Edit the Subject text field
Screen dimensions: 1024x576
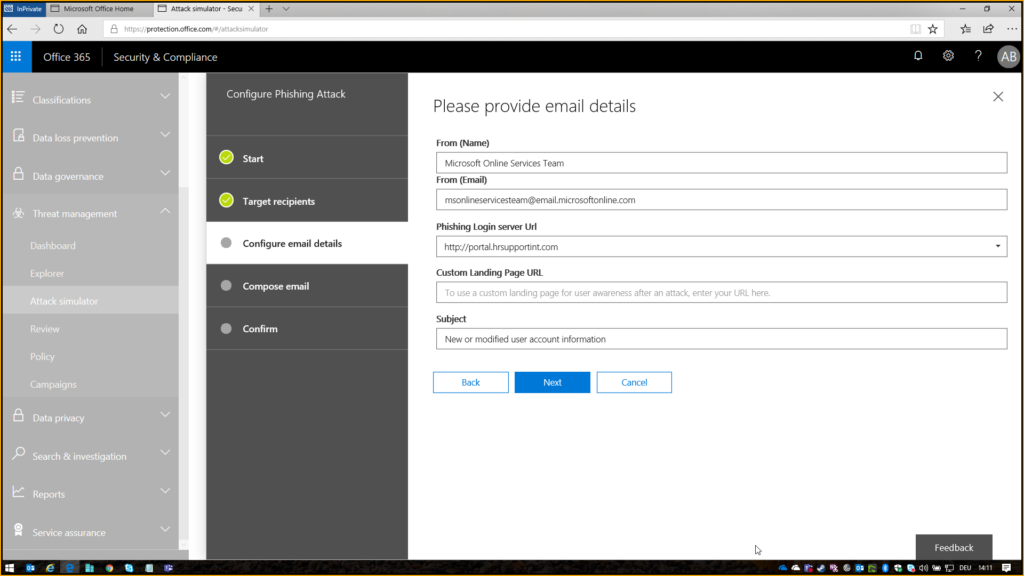click(x=722, y=339)
